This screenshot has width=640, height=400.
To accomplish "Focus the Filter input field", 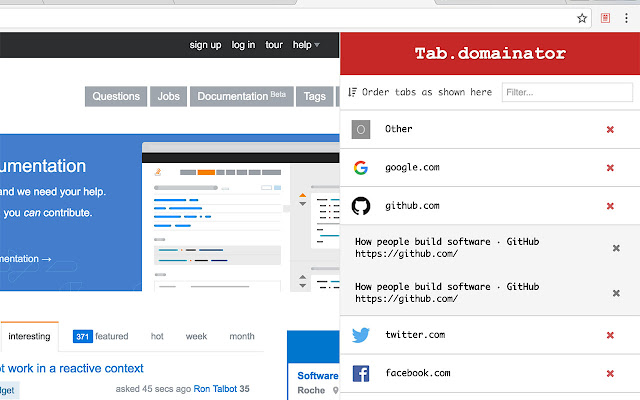I will click(567, 92).
